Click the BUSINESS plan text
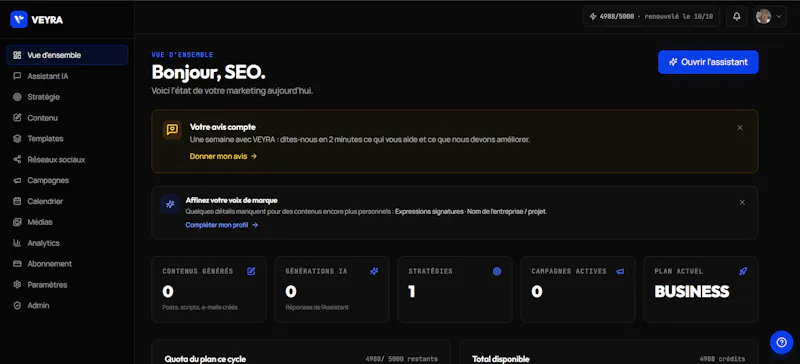Image resolution: width=800 pixels, height=364 pixels. pos(692,292)
